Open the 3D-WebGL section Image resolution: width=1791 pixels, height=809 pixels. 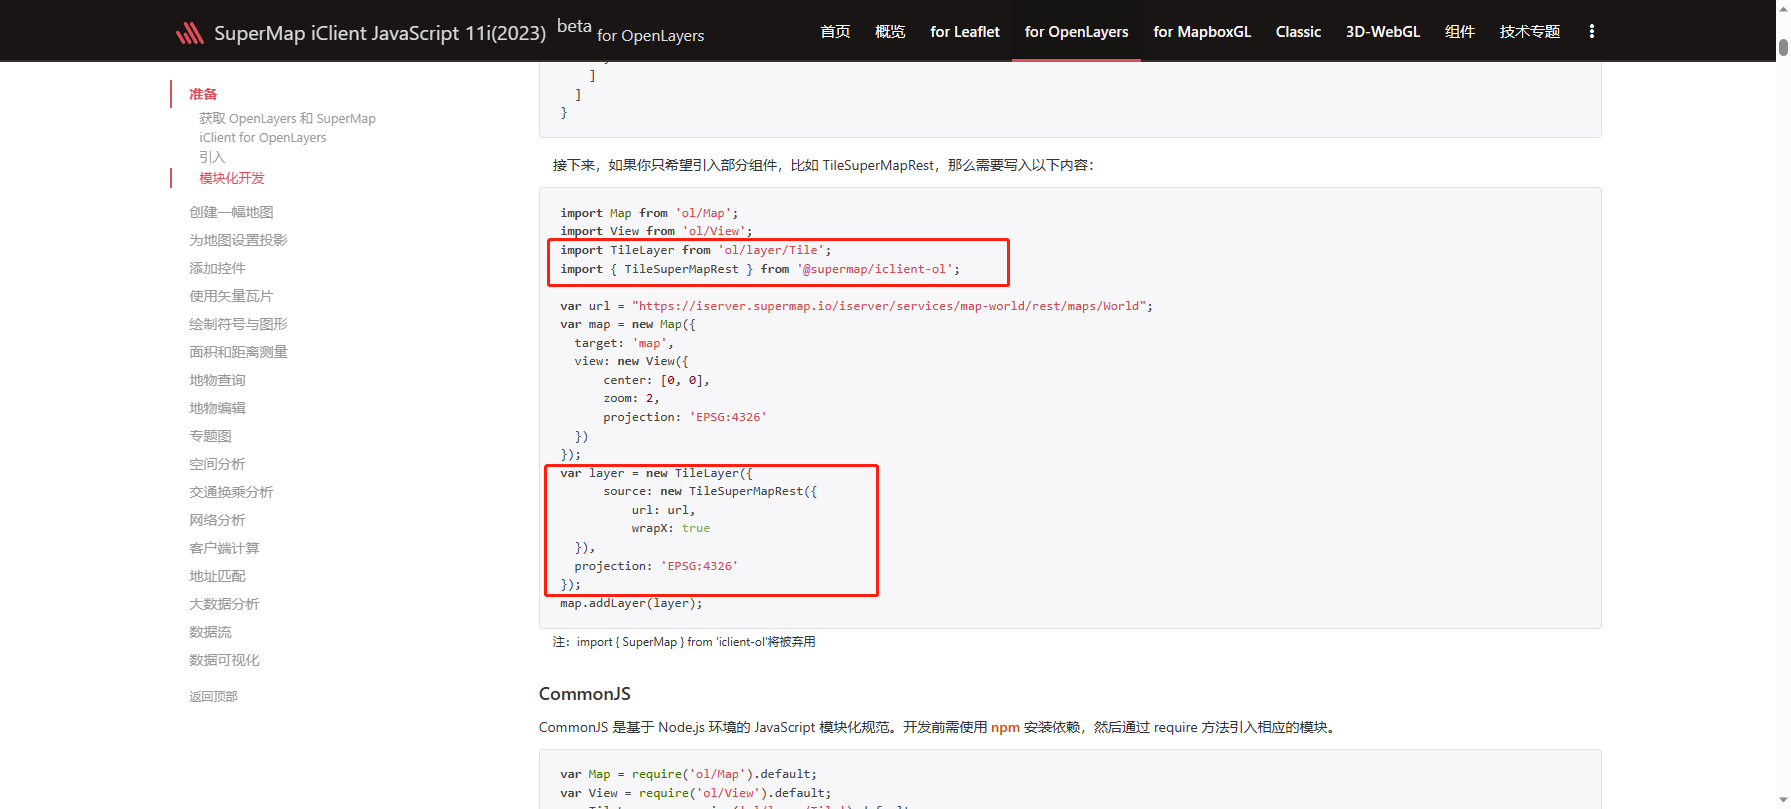click(1382, 32)
